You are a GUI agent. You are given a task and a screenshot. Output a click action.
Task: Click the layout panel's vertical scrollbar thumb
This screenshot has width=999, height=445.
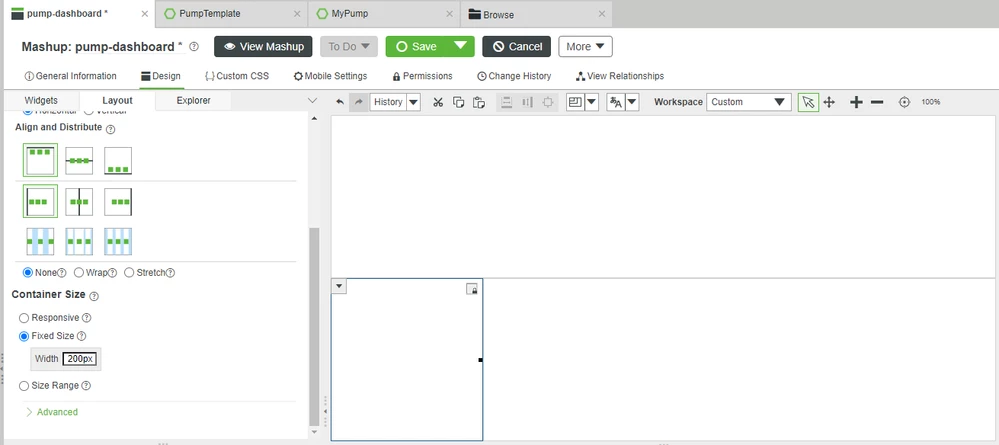click(313, 326)
